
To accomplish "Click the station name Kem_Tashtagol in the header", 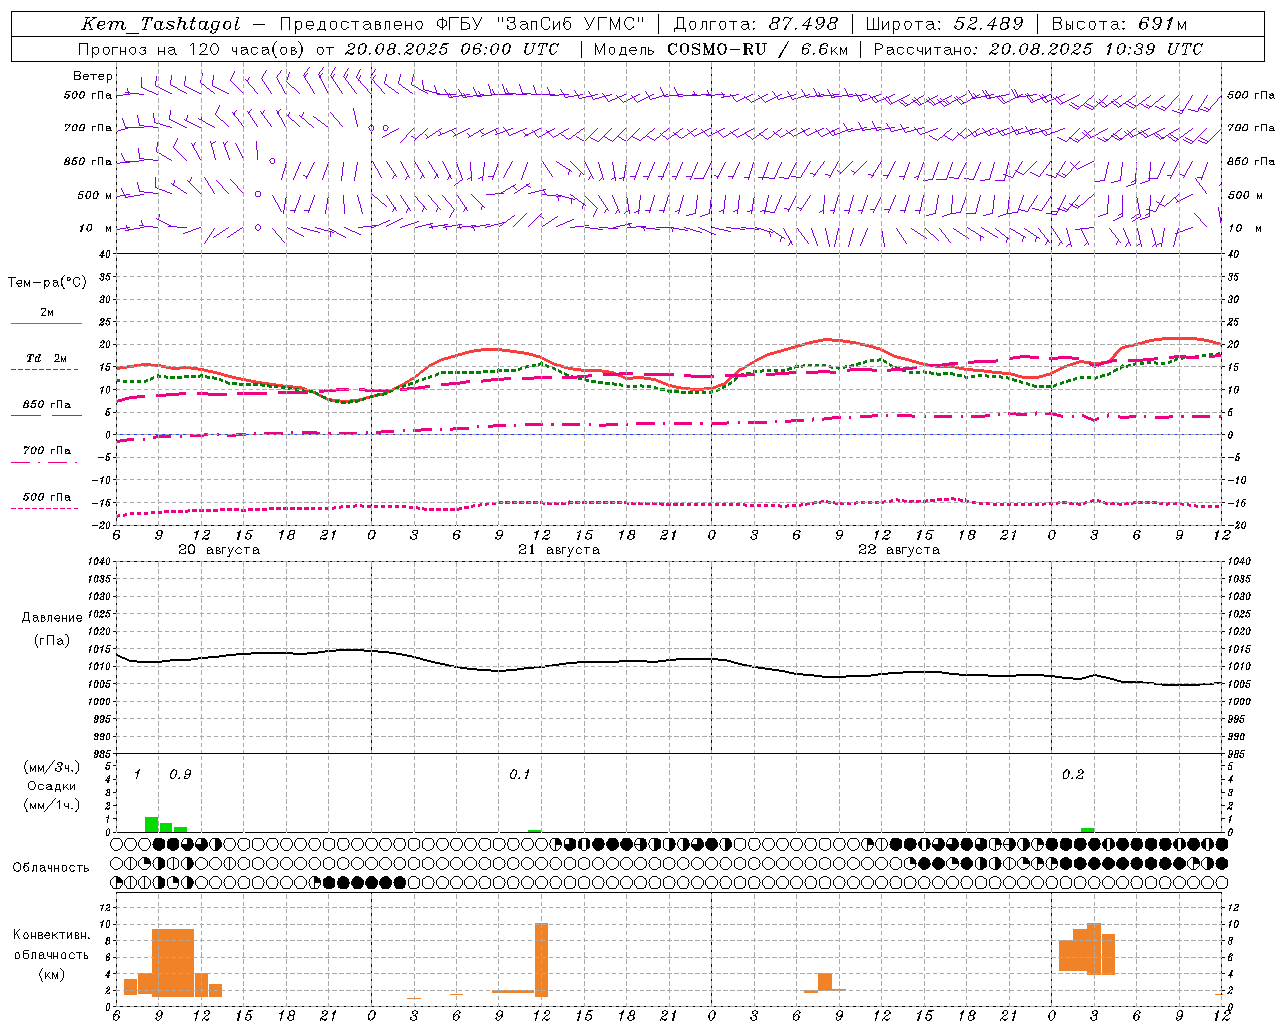I will pos(160,25).
